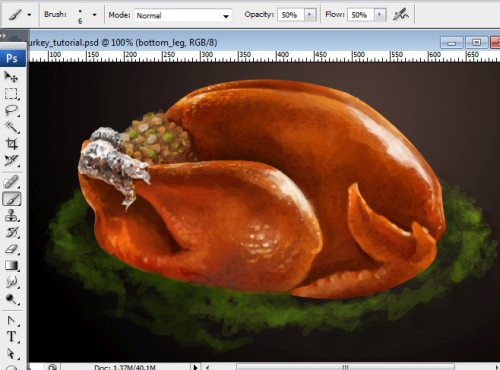Screen dimensions: 500x370
Task: Select the Dodge tool
Action: coord(11,299)
